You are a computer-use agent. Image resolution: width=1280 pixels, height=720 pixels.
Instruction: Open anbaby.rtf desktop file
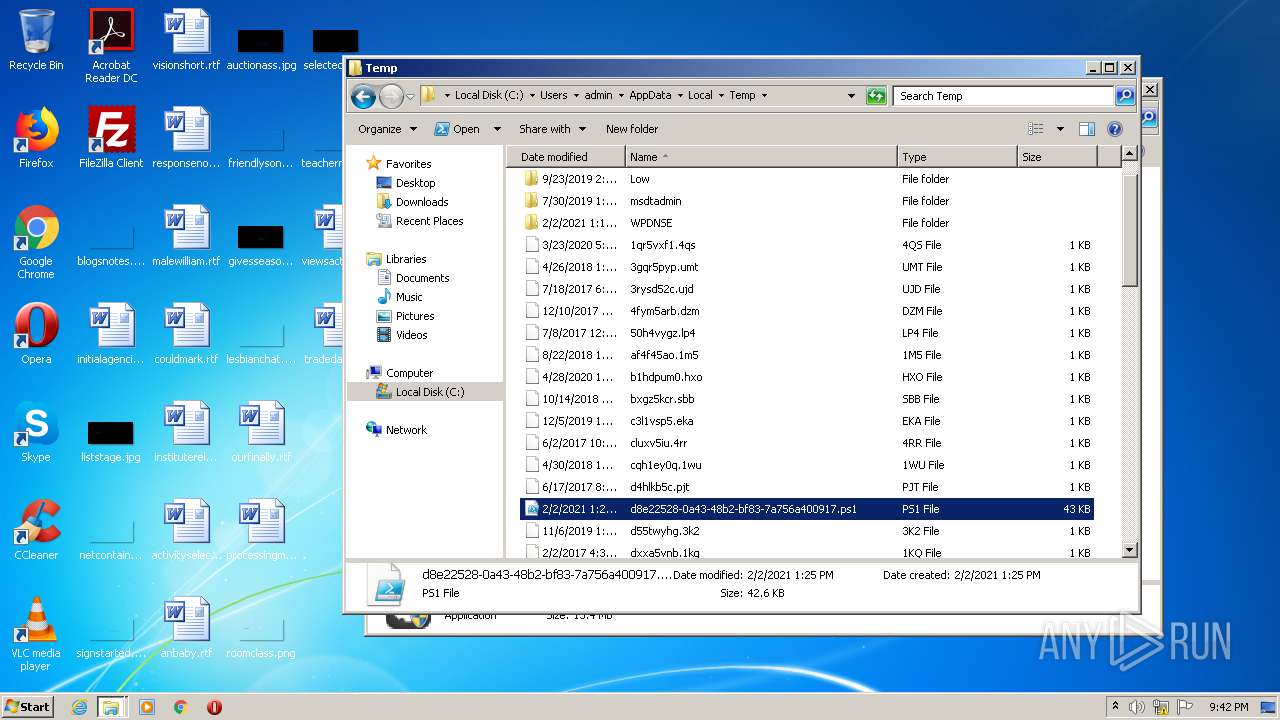[186, 628]
